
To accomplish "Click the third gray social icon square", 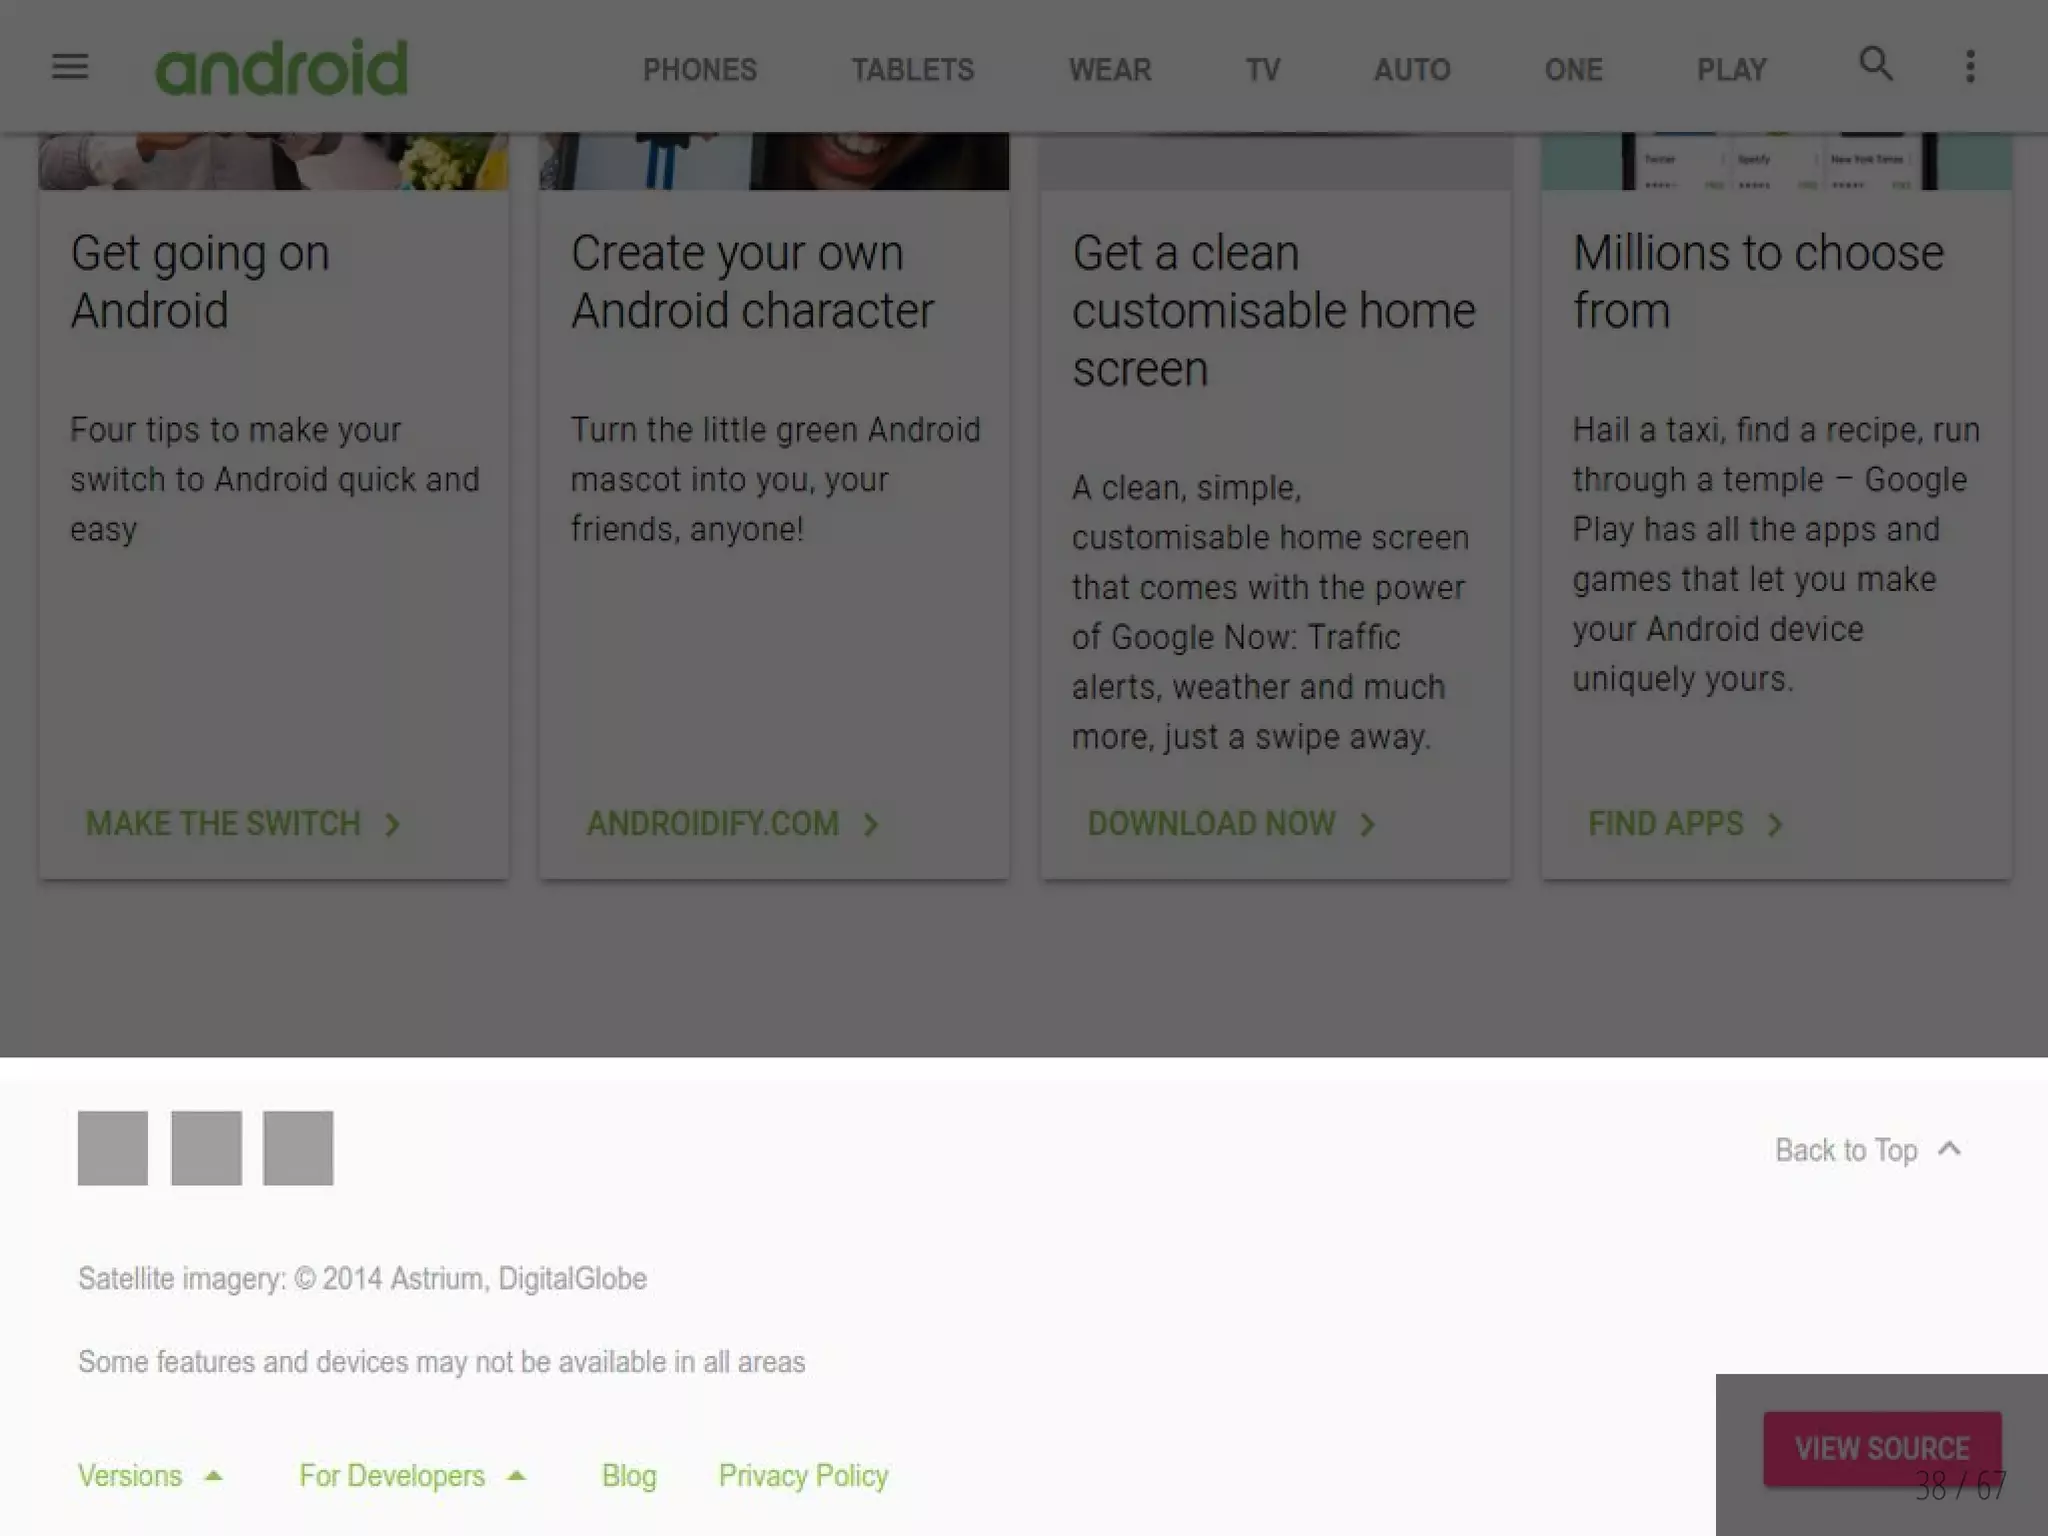I will pyautogui.click(x=298, y=1148).
